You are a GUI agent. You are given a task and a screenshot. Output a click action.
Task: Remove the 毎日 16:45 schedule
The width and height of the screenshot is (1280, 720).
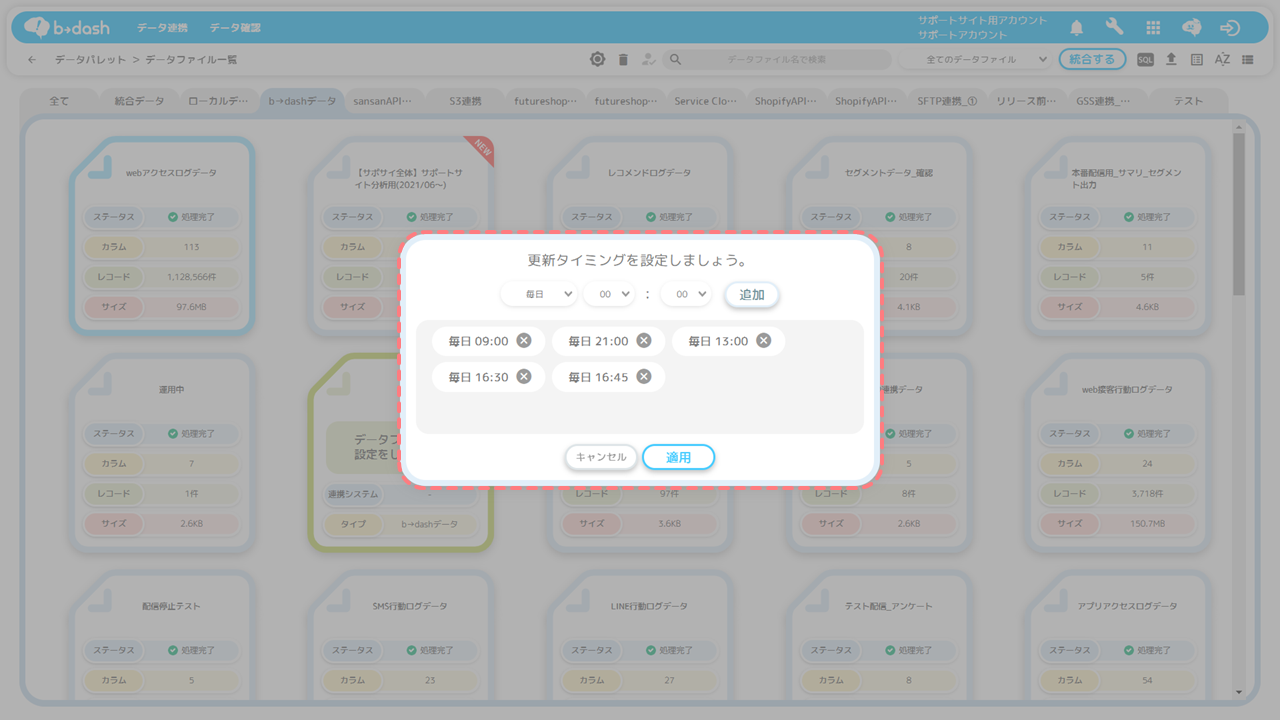[644, 377]
